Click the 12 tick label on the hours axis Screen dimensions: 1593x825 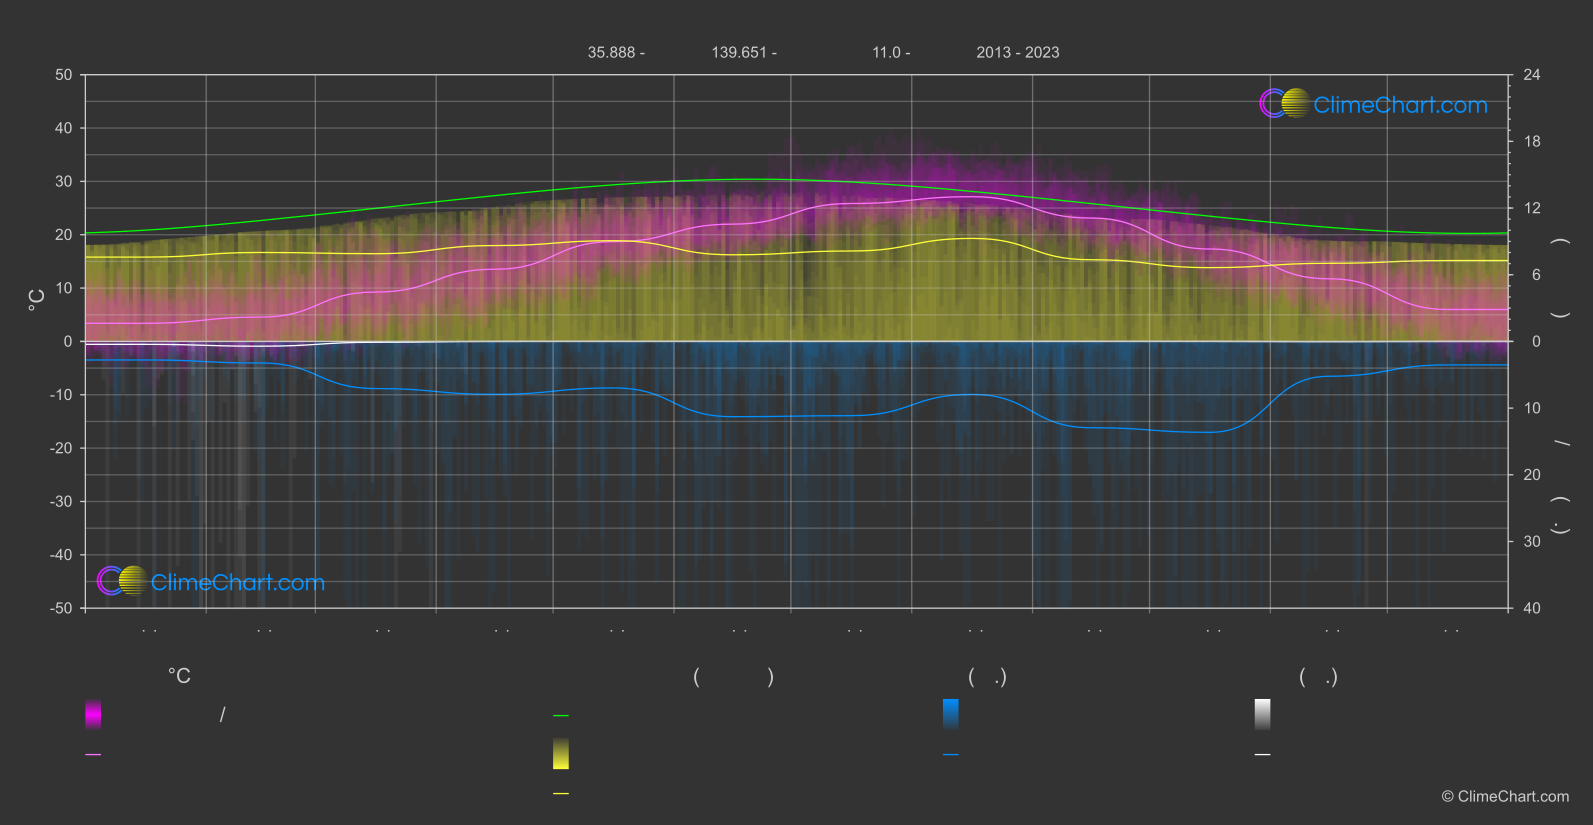[1532, 208]
